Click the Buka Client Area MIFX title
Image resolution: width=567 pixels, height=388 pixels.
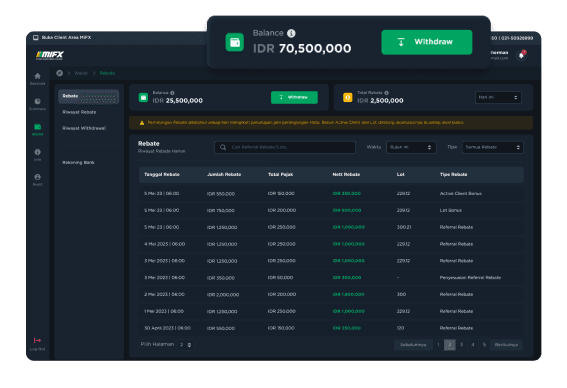coord(67,38)
